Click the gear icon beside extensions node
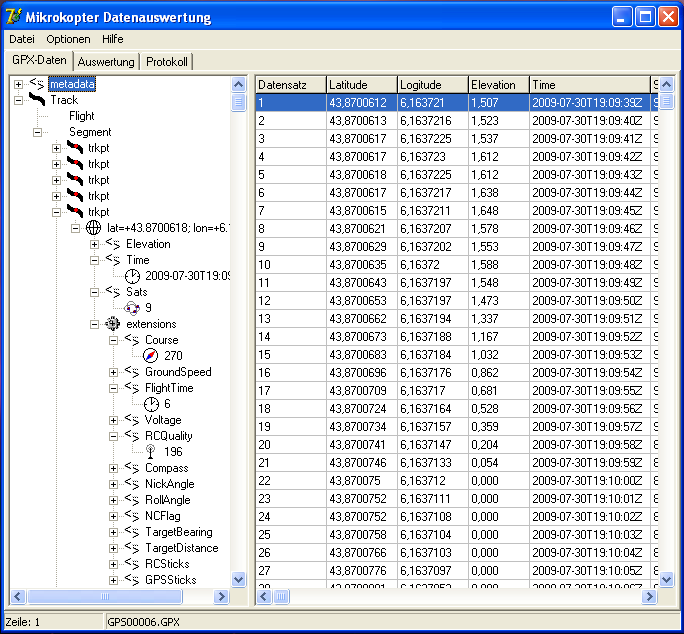 pyautogui.click(x=112, y=324)
